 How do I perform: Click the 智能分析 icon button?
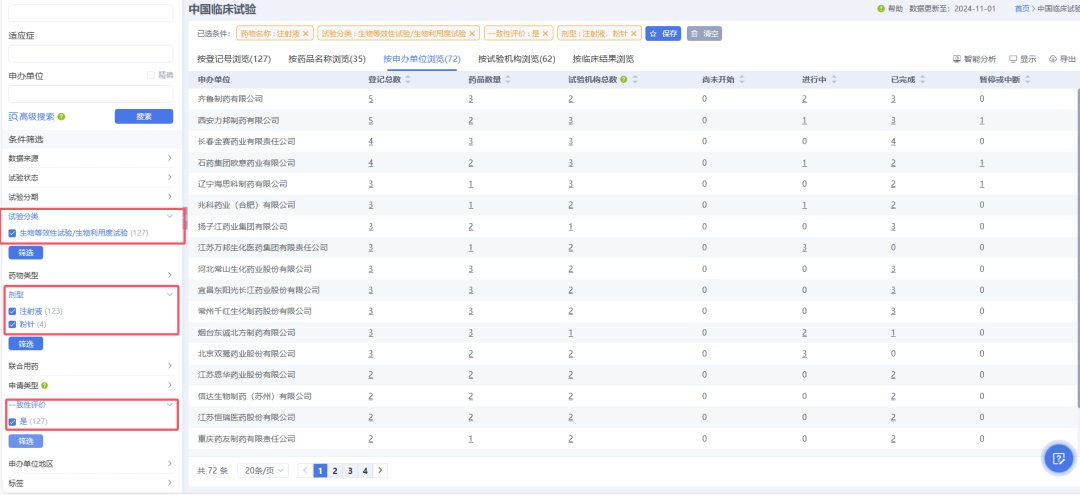[x=957, y=59]
